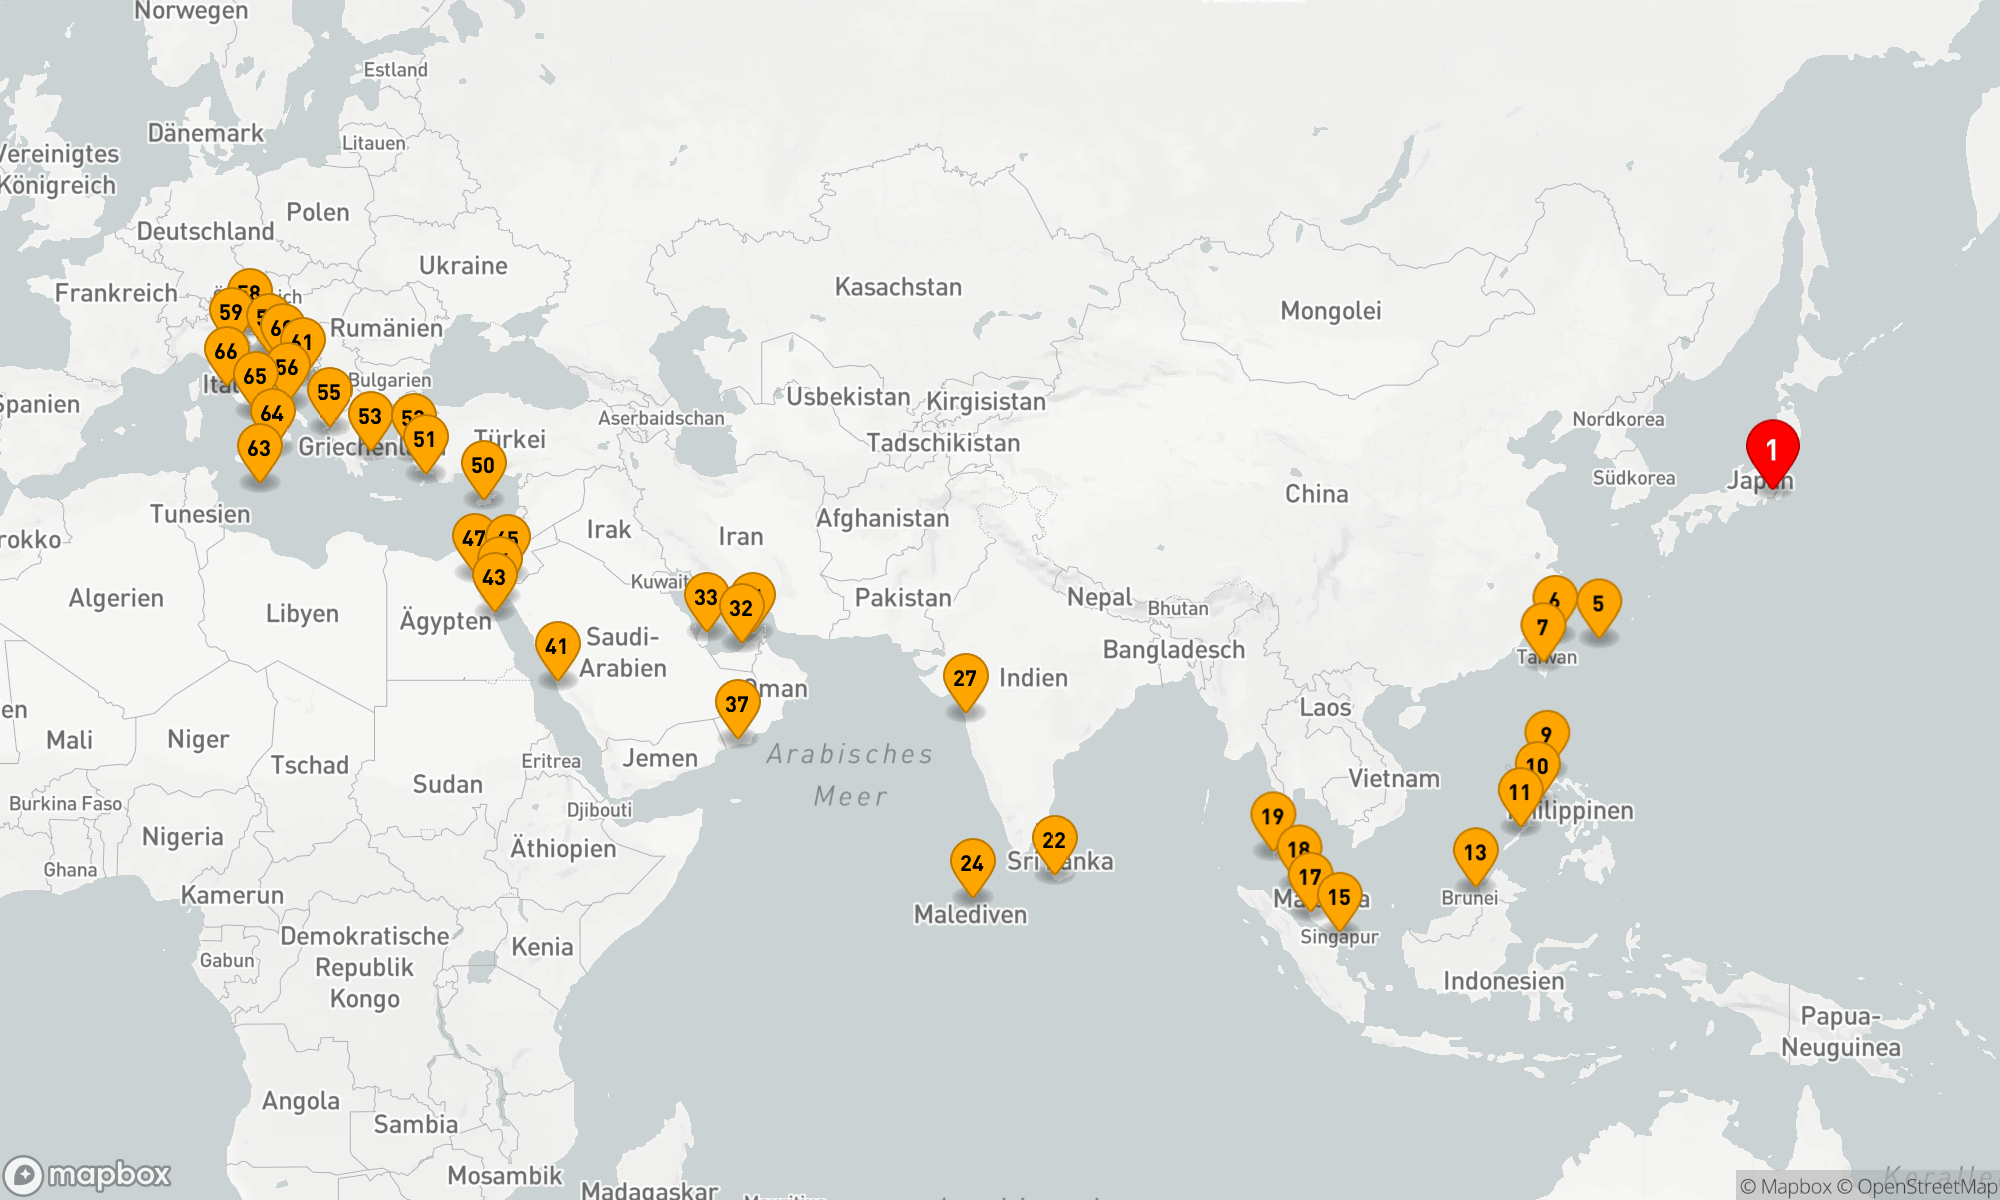2000x1200 pixels.
Task: Select marker 9 north of Philippinen
Action: tap(1547, 728)
